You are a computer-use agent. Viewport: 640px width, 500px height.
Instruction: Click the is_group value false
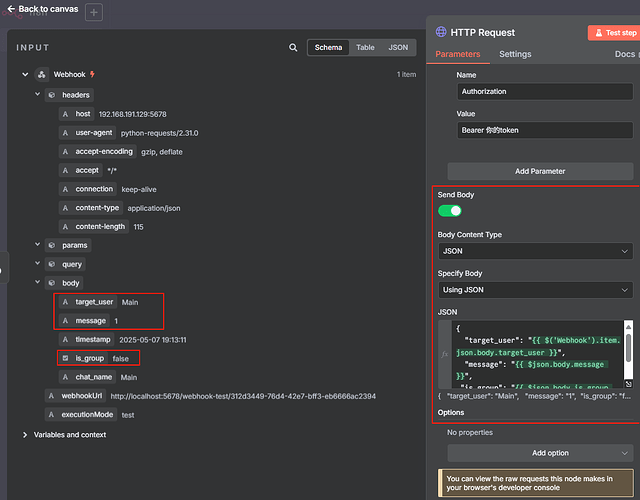(120, 359)
